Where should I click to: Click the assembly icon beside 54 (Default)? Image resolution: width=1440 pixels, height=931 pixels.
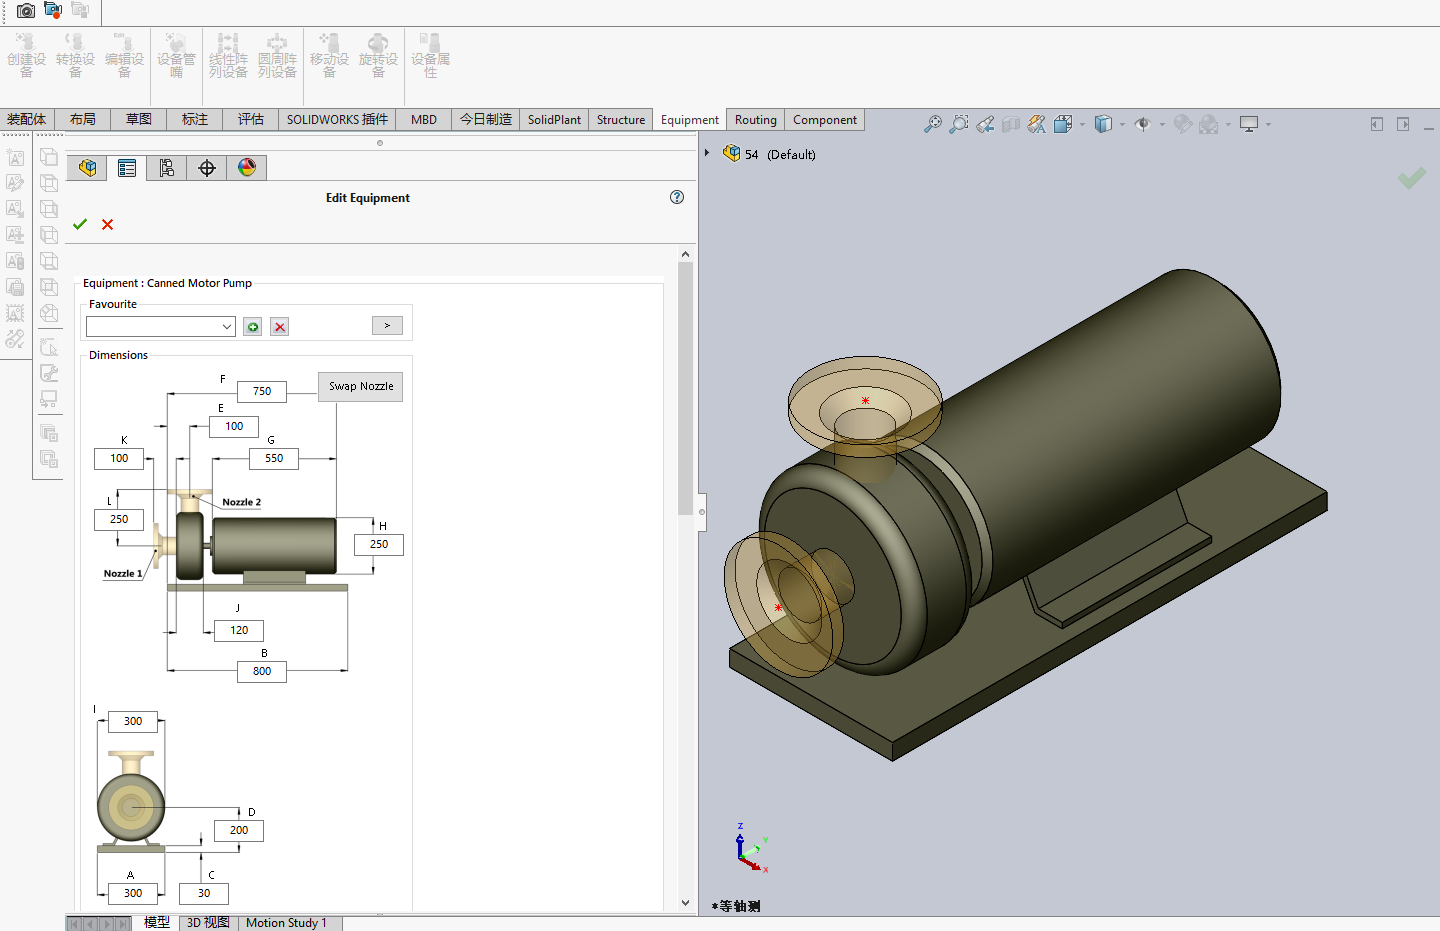pos(732,153)
